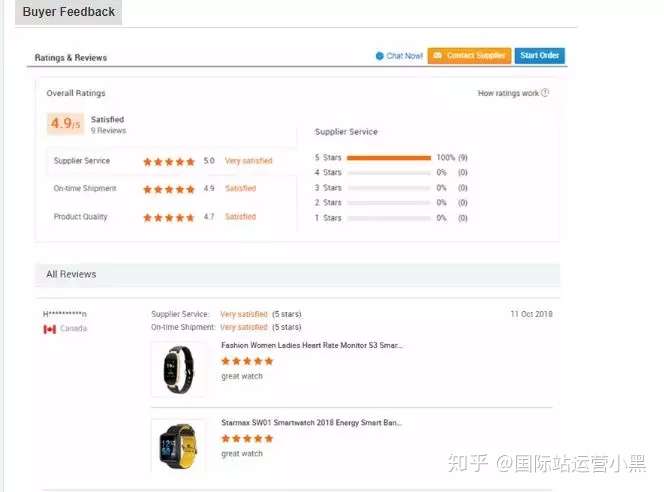Click the 4.9 overall rating score badge
Image resolution: width=664 pixels, height=492 pixels.
(x=65, y=124)
